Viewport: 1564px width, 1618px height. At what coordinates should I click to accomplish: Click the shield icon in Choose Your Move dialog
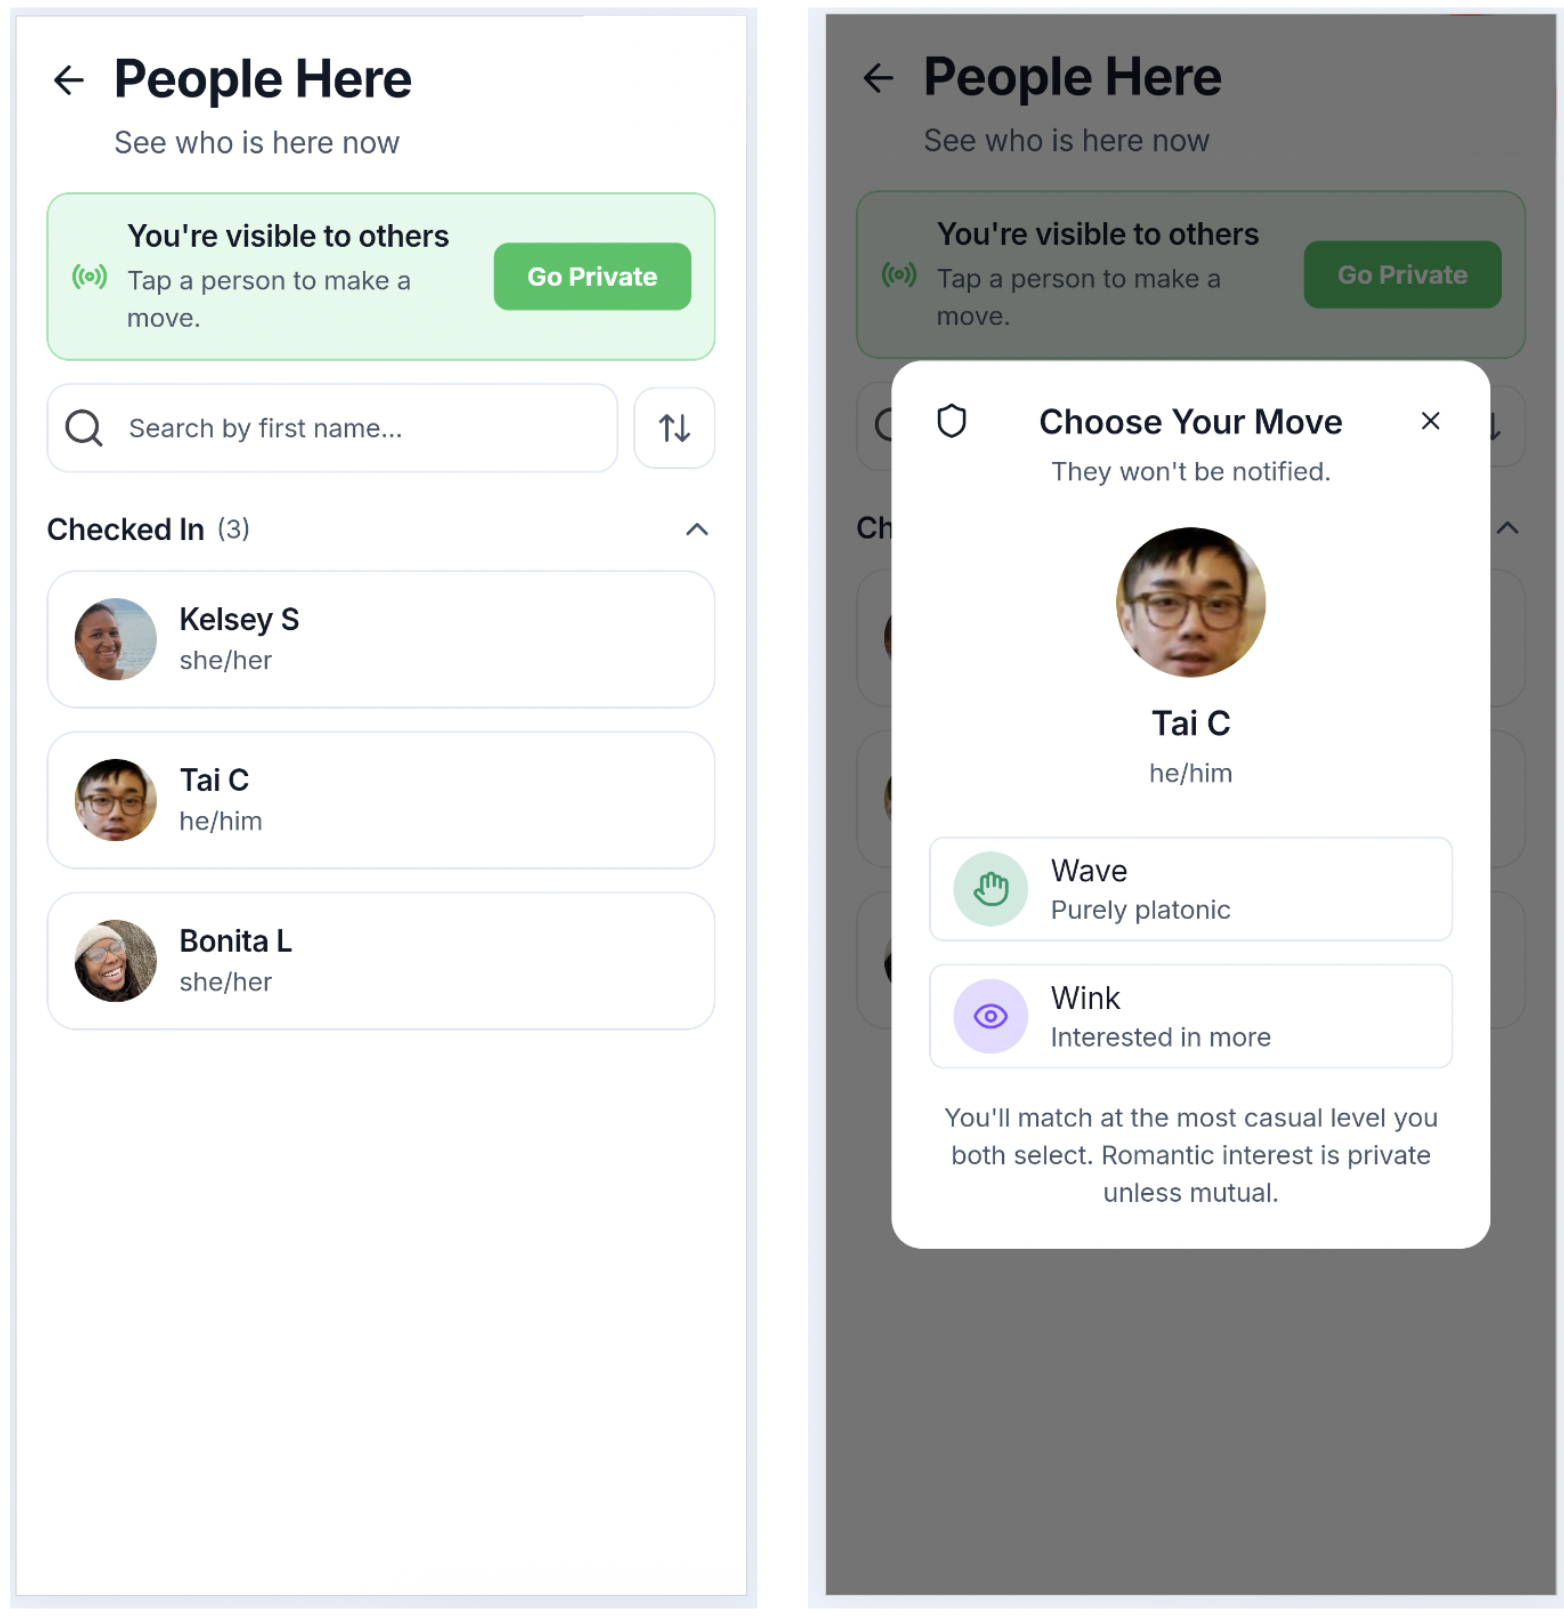[951, 421]
